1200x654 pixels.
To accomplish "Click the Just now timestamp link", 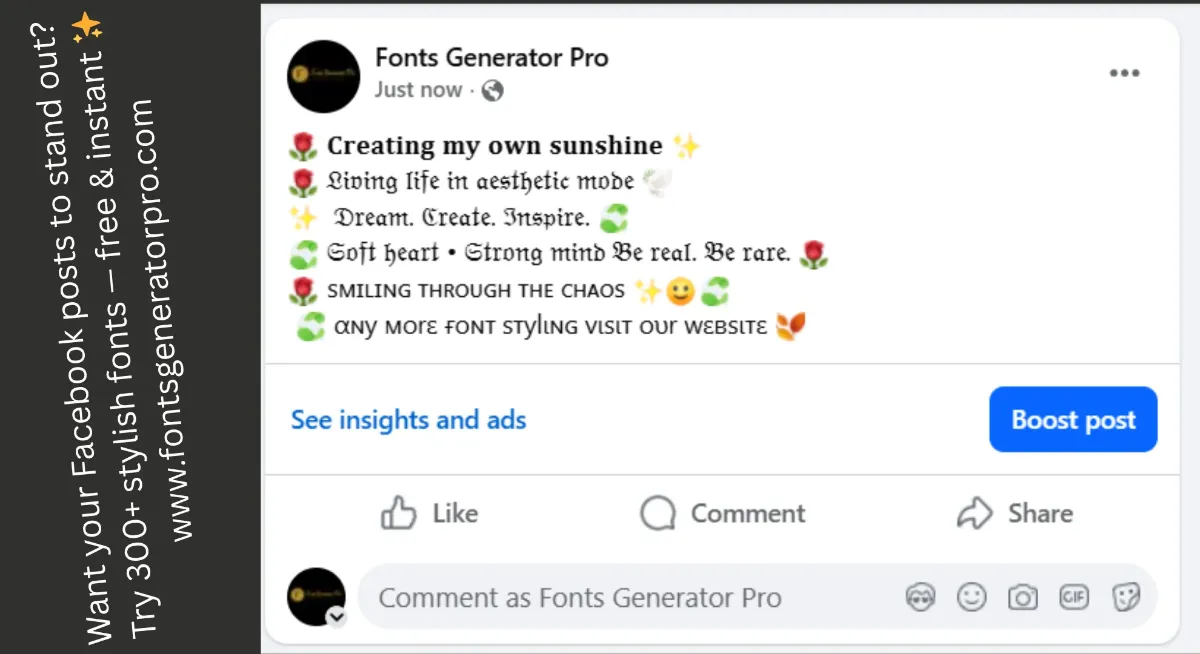I will [419, 90].
